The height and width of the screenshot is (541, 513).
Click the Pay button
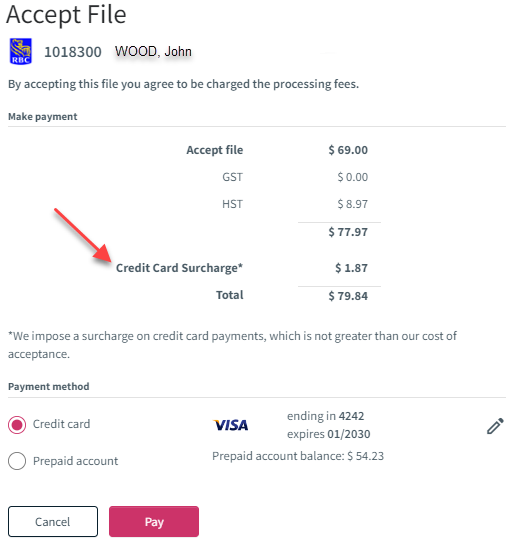[154, 521]
